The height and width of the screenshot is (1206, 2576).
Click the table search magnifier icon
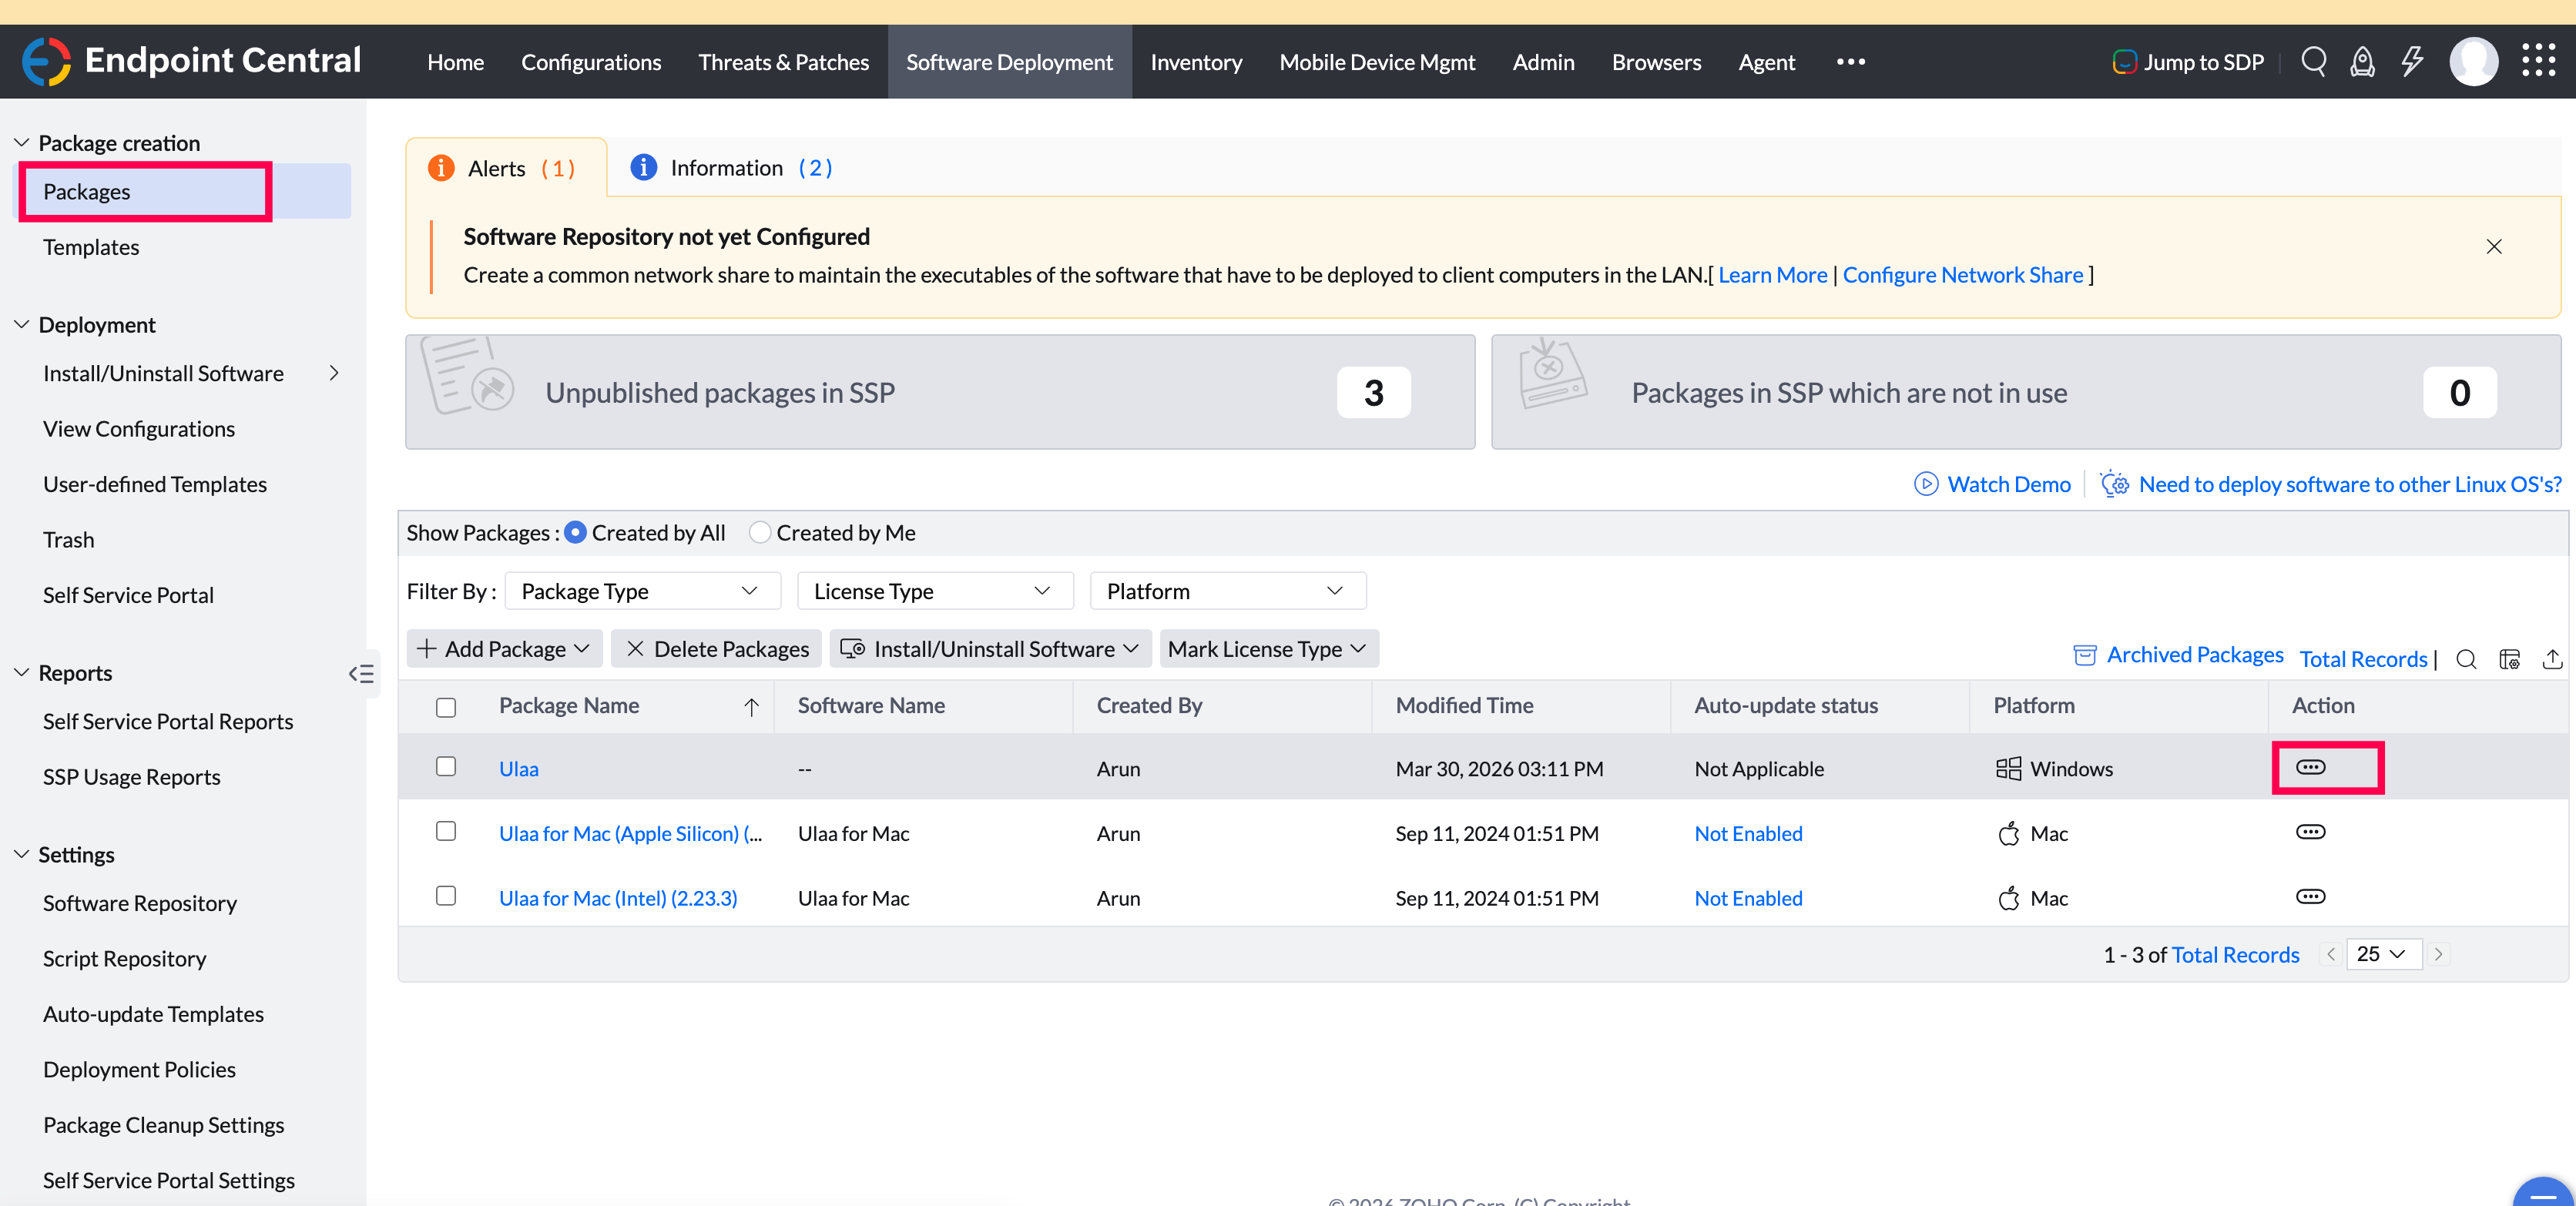click(x=2466, y=659)
